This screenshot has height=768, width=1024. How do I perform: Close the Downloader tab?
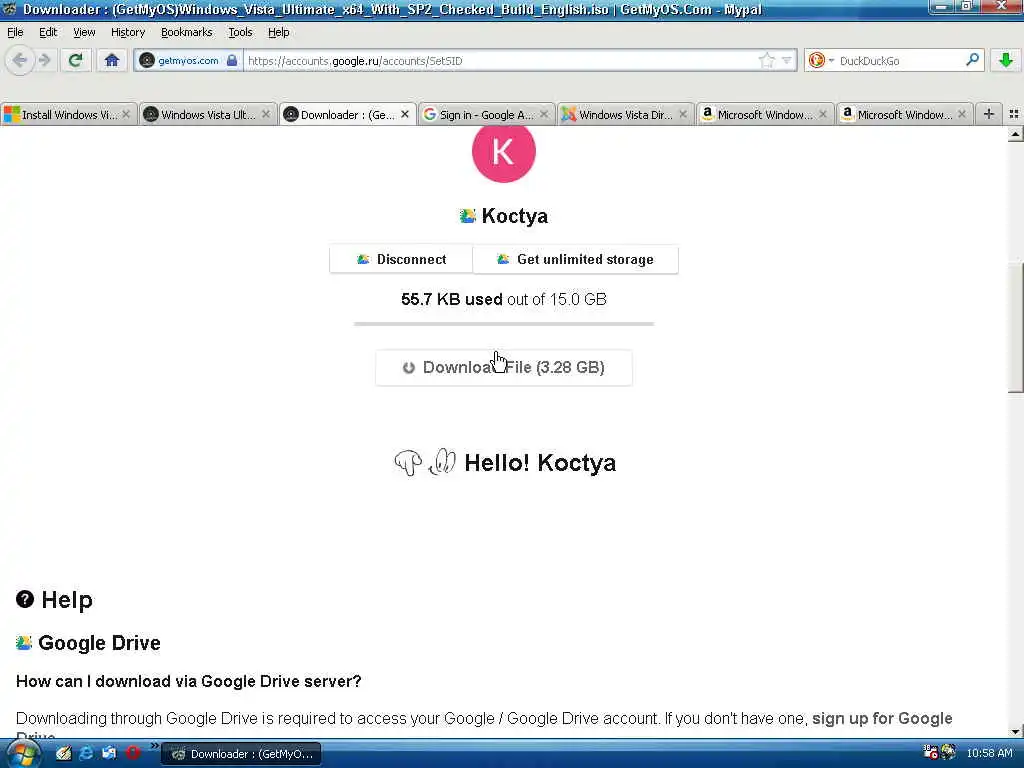coord(405,114)
